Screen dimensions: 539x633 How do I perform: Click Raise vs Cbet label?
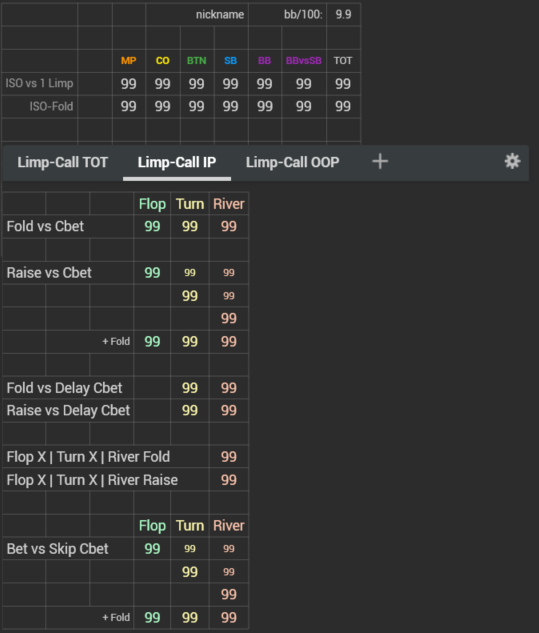tap(49, 273)
